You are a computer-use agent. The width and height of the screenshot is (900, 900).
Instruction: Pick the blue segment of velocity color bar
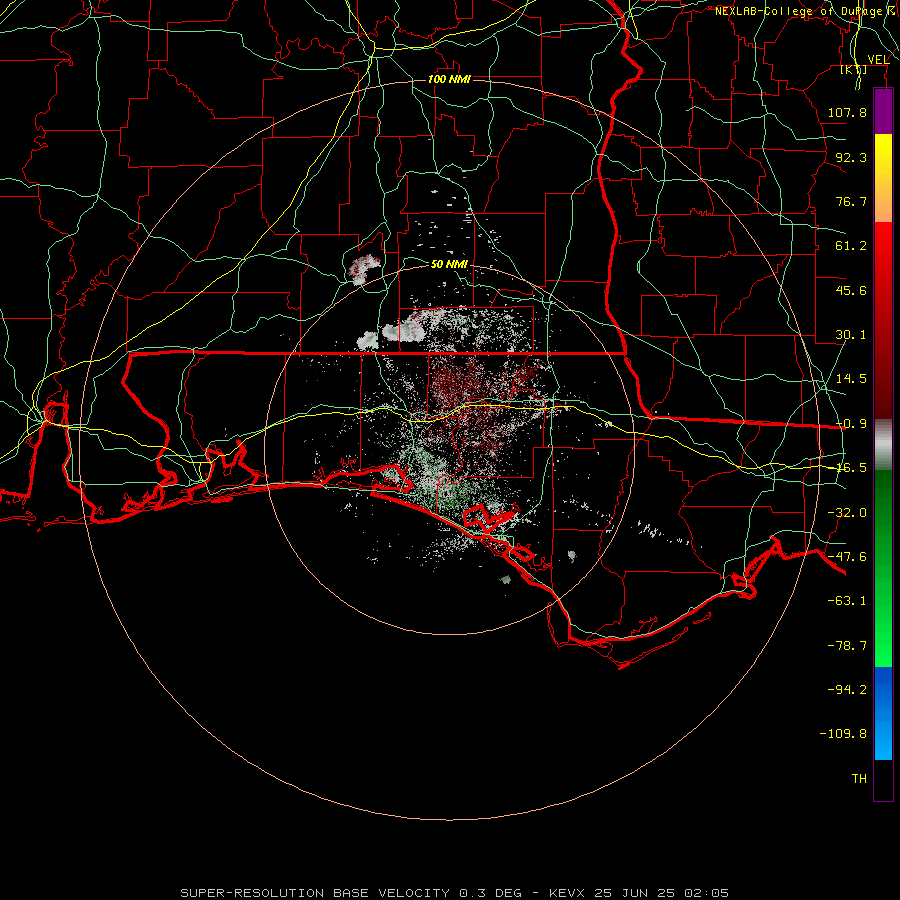pyautogui.click(x=883, y=713)
